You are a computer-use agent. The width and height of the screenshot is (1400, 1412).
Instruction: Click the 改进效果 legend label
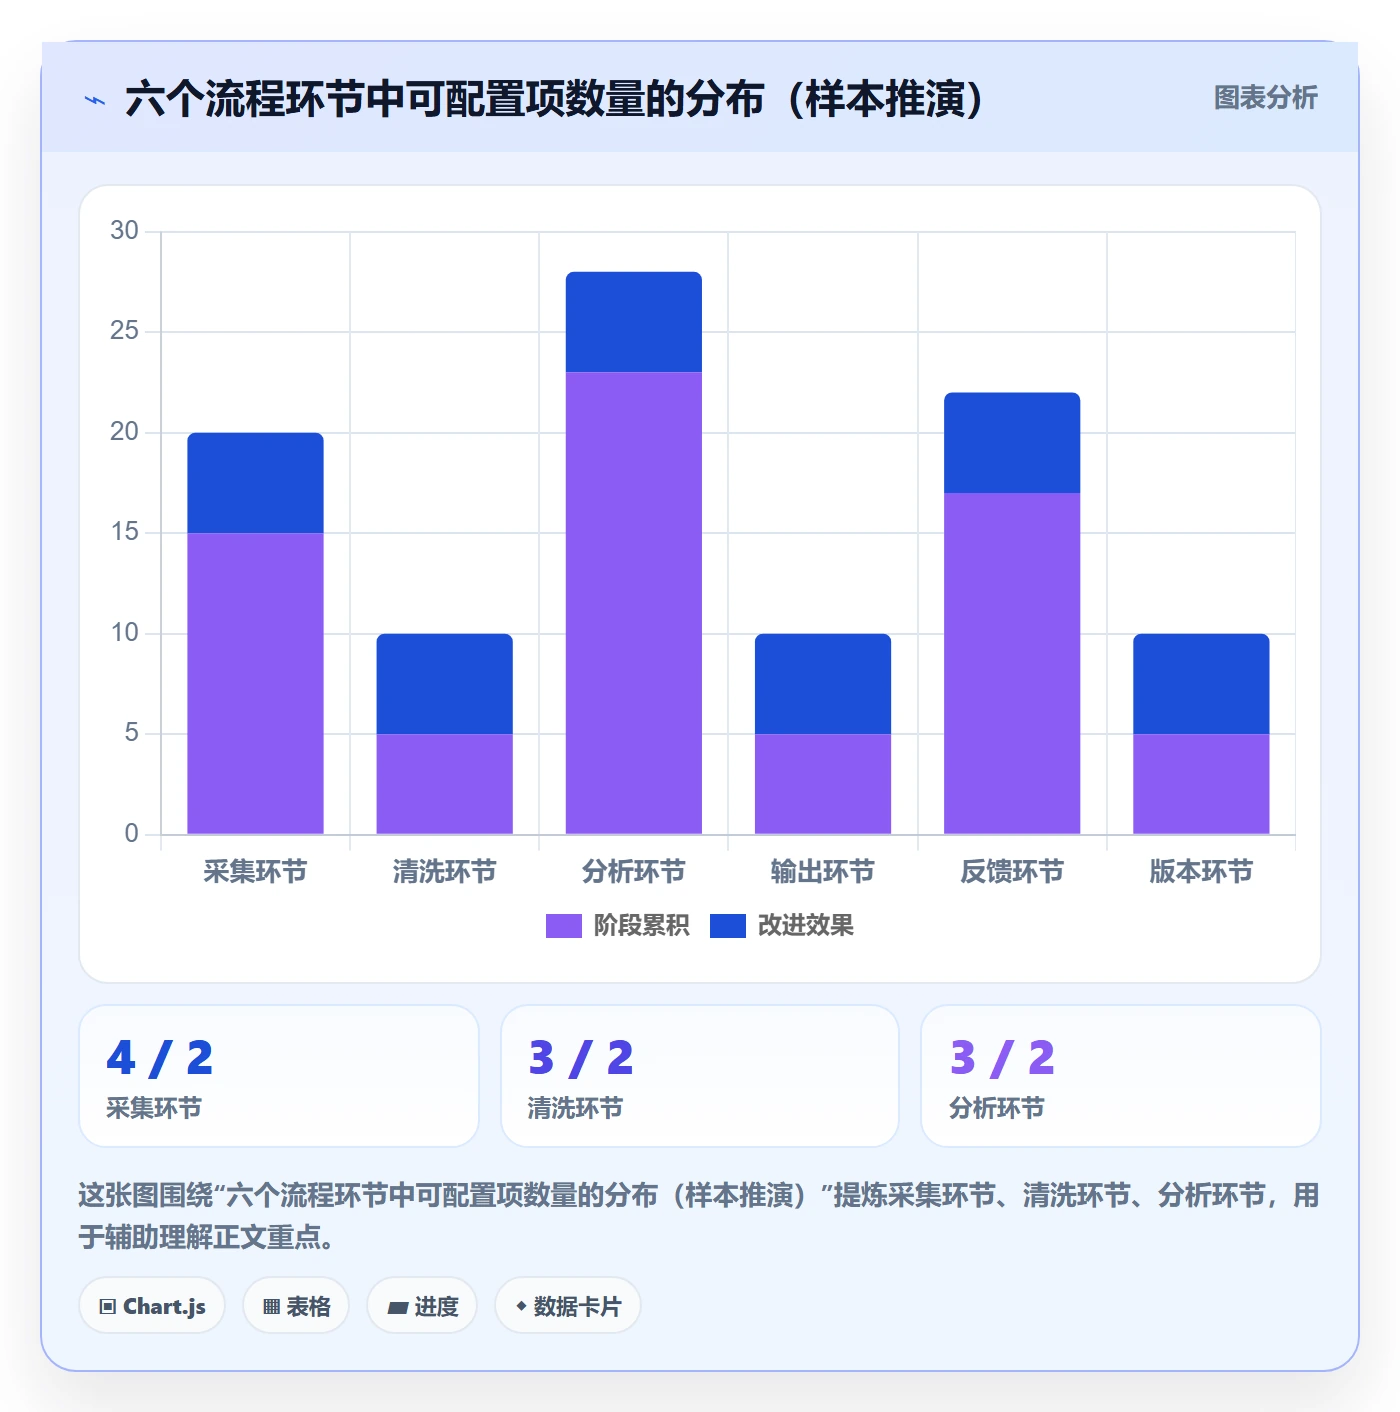coord(805,926)
